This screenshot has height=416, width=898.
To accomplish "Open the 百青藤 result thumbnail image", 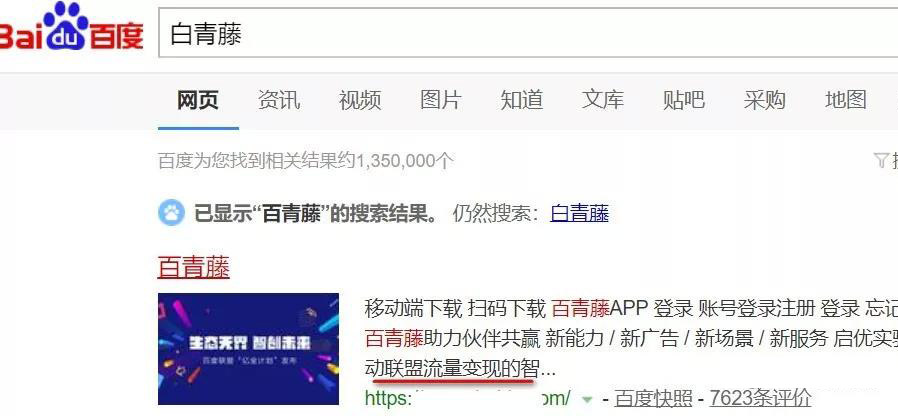I will pyautogui.click(x=249, y=349).
